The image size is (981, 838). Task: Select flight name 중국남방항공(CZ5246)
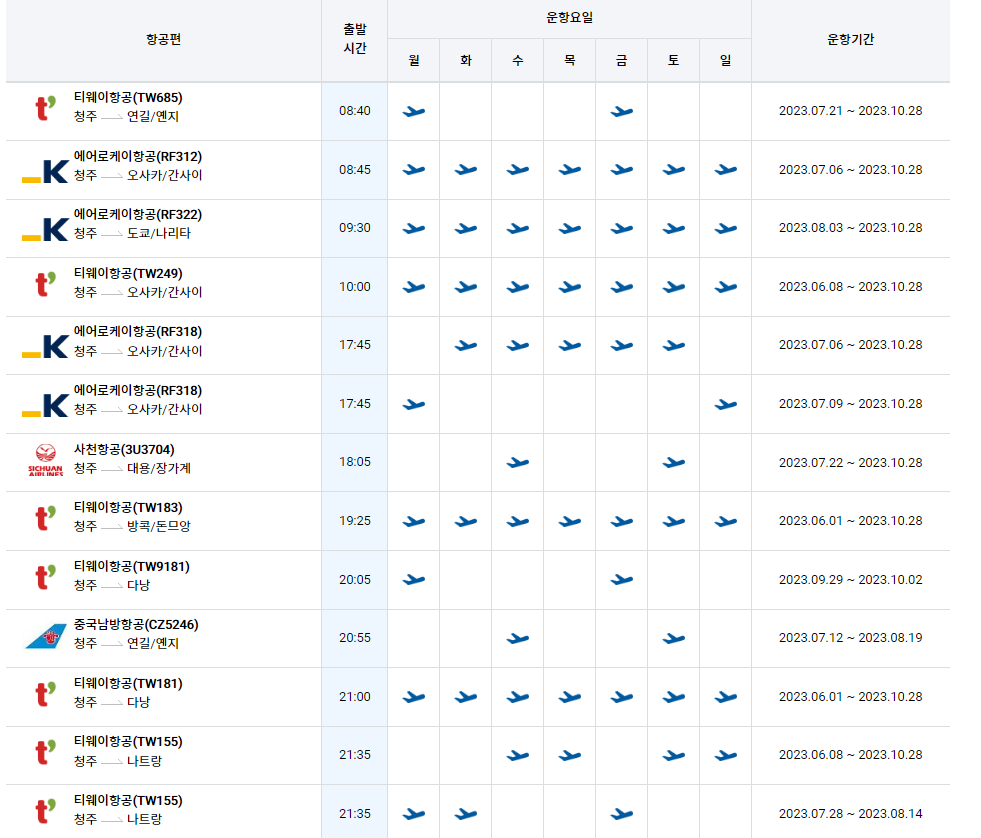tap(136, 625)
